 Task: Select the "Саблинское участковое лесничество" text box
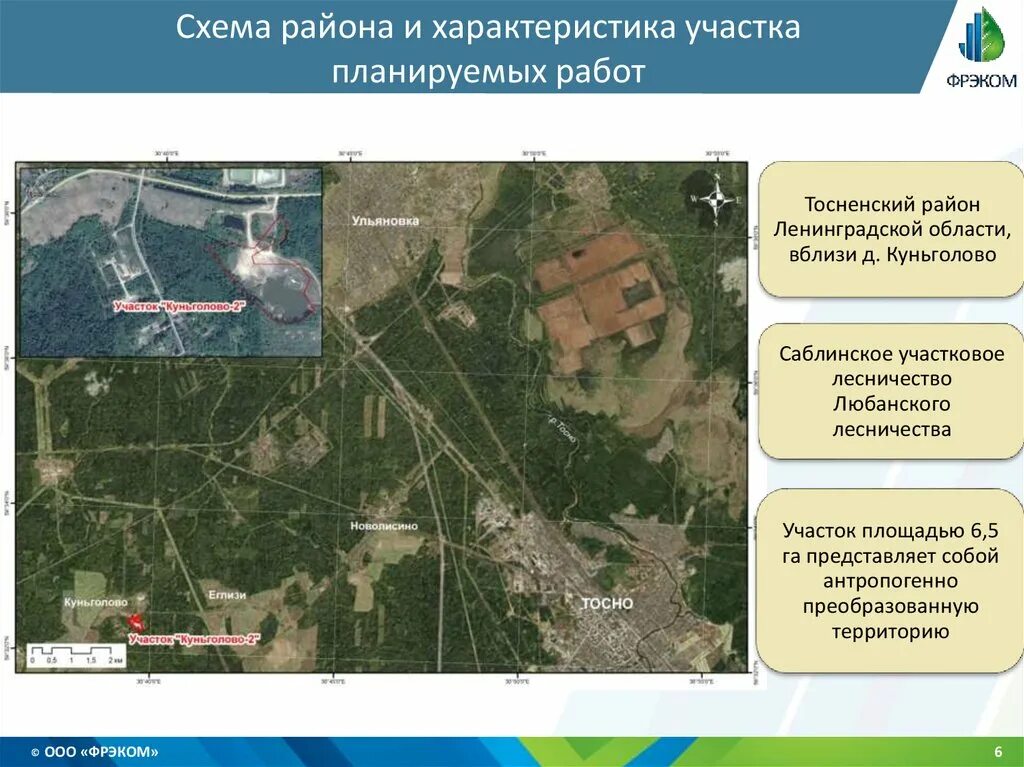click(x=891, y=391)
